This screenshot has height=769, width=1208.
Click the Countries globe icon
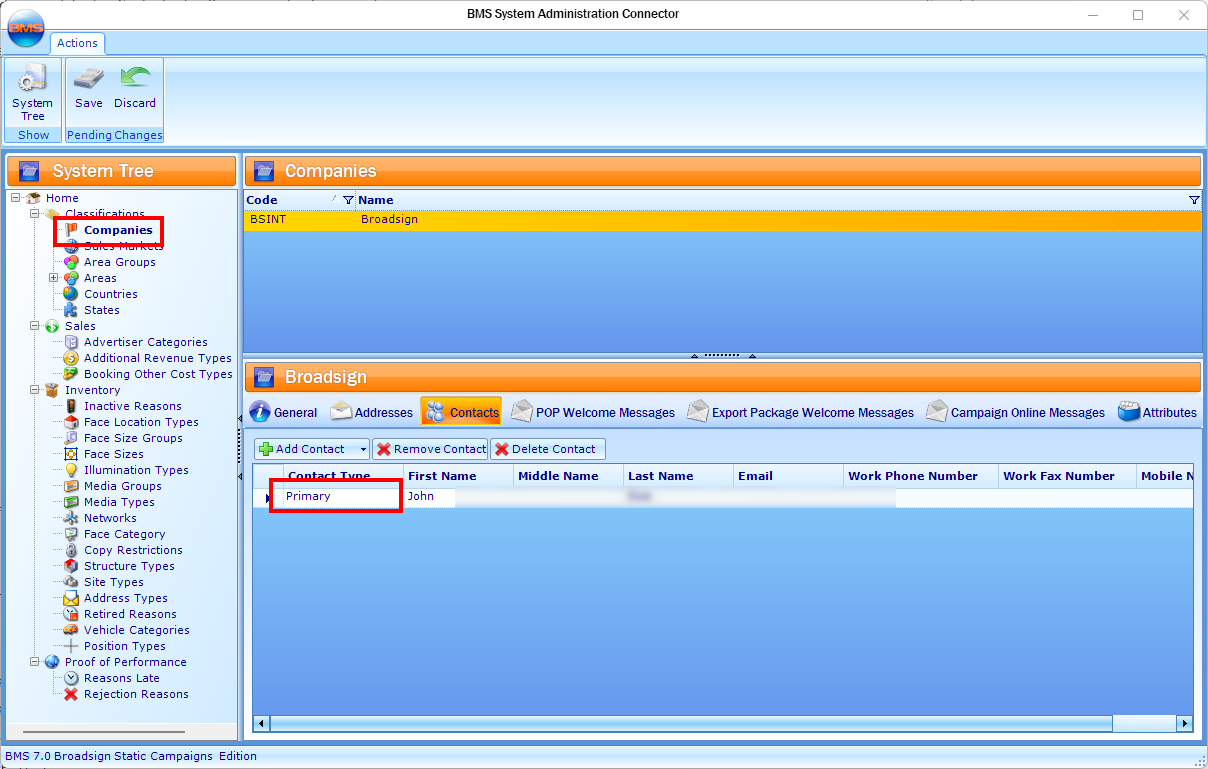tap(71, 294)
